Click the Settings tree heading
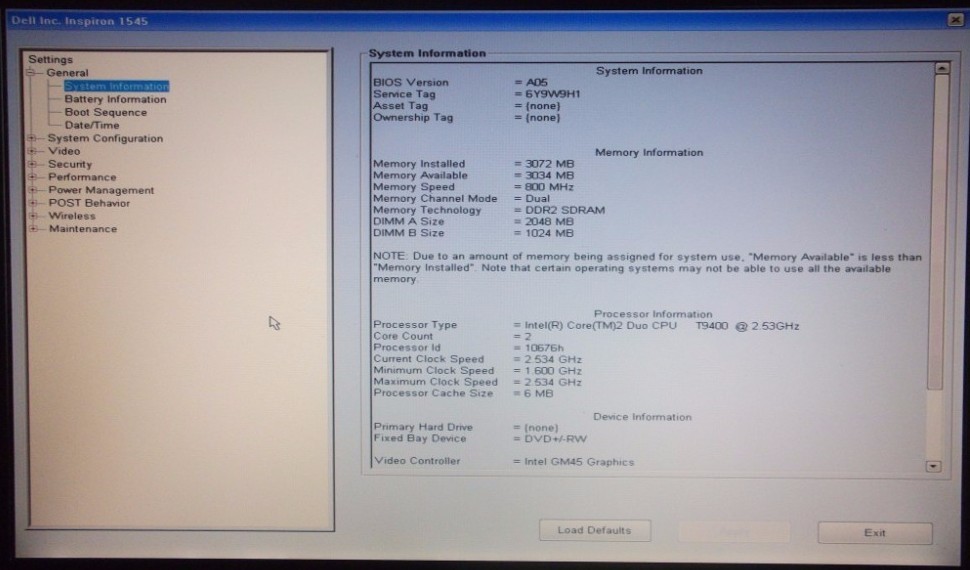The height and width of the screenshot is (570, 970). pyautogui.click(x=50, y=59)
